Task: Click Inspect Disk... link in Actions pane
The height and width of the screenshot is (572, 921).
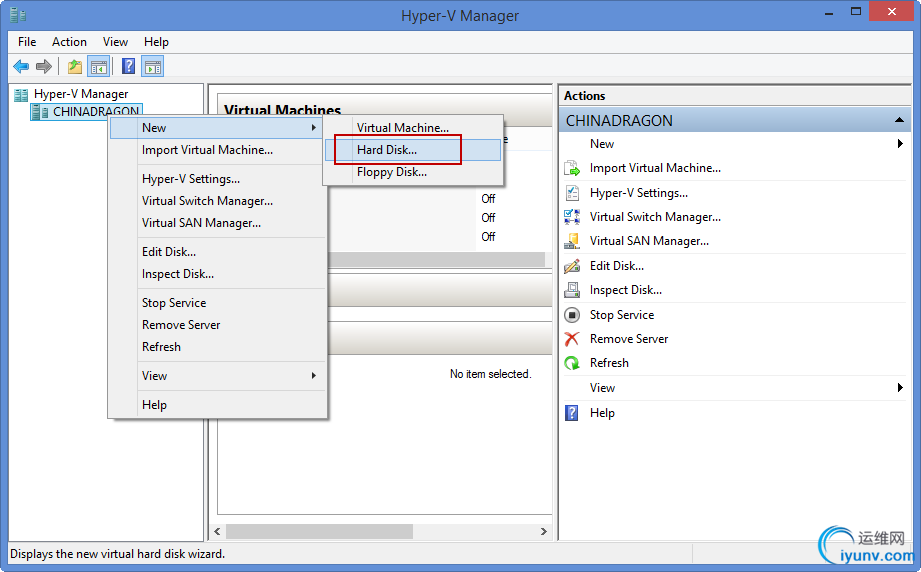Action: [x=626, y=290]
